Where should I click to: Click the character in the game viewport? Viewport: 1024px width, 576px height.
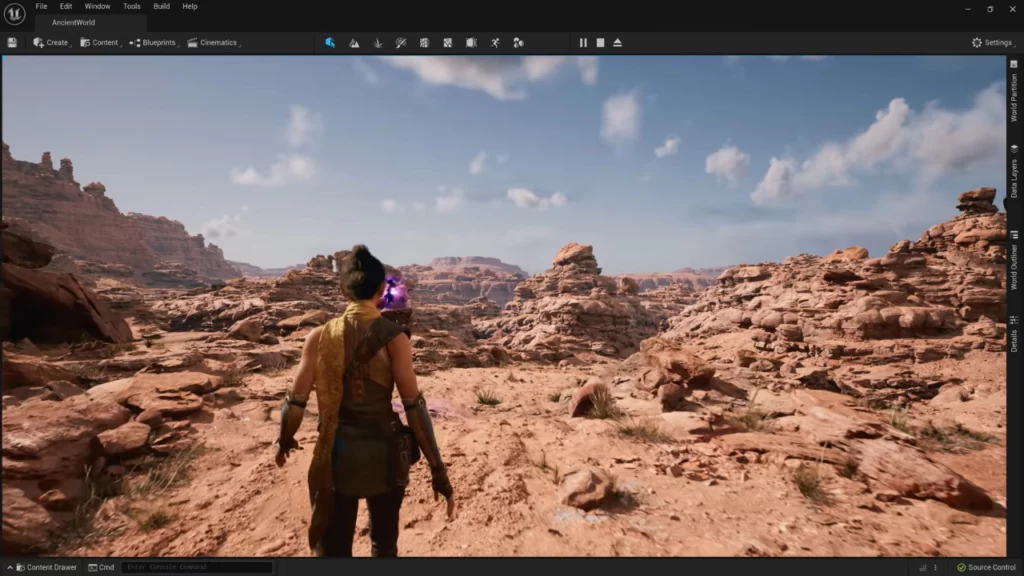pos(364,402)
